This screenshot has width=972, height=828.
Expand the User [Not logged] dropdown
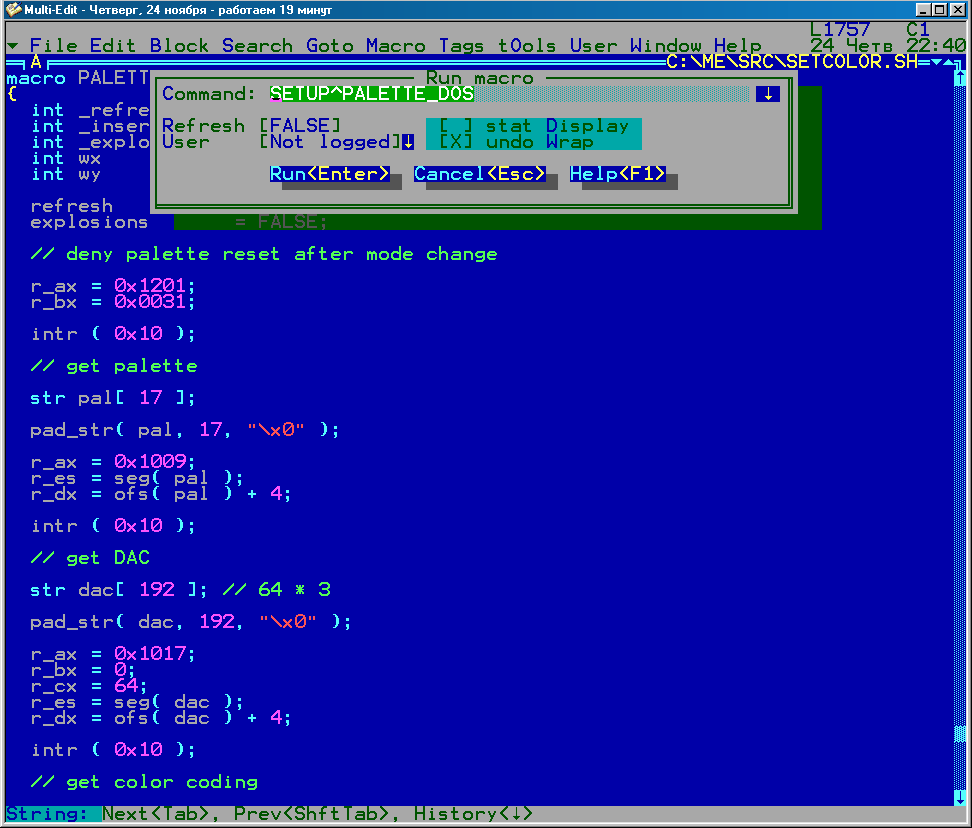click(408, 142)
